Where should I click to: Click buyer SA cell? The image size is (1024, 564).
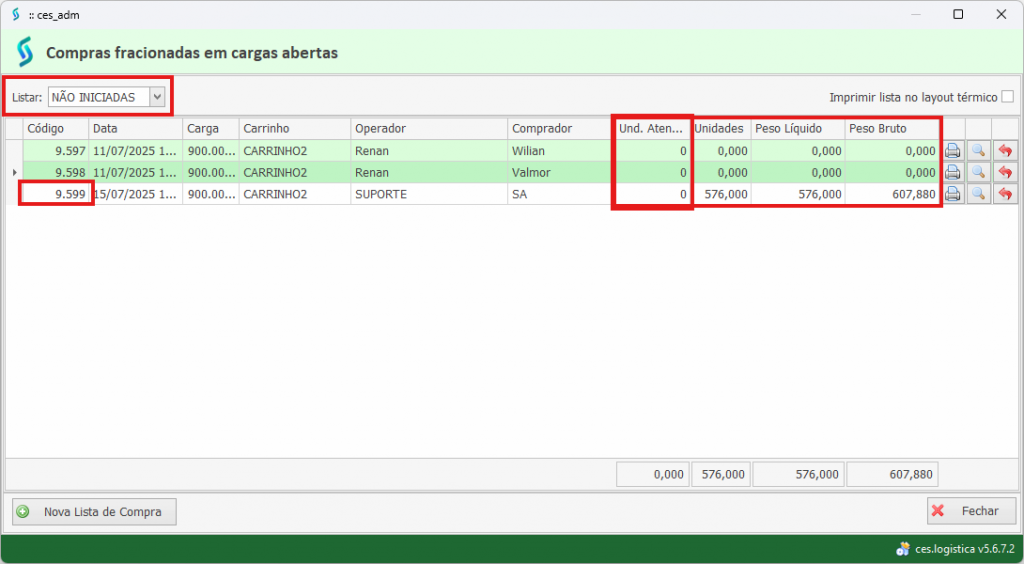[x=561, y=194]
